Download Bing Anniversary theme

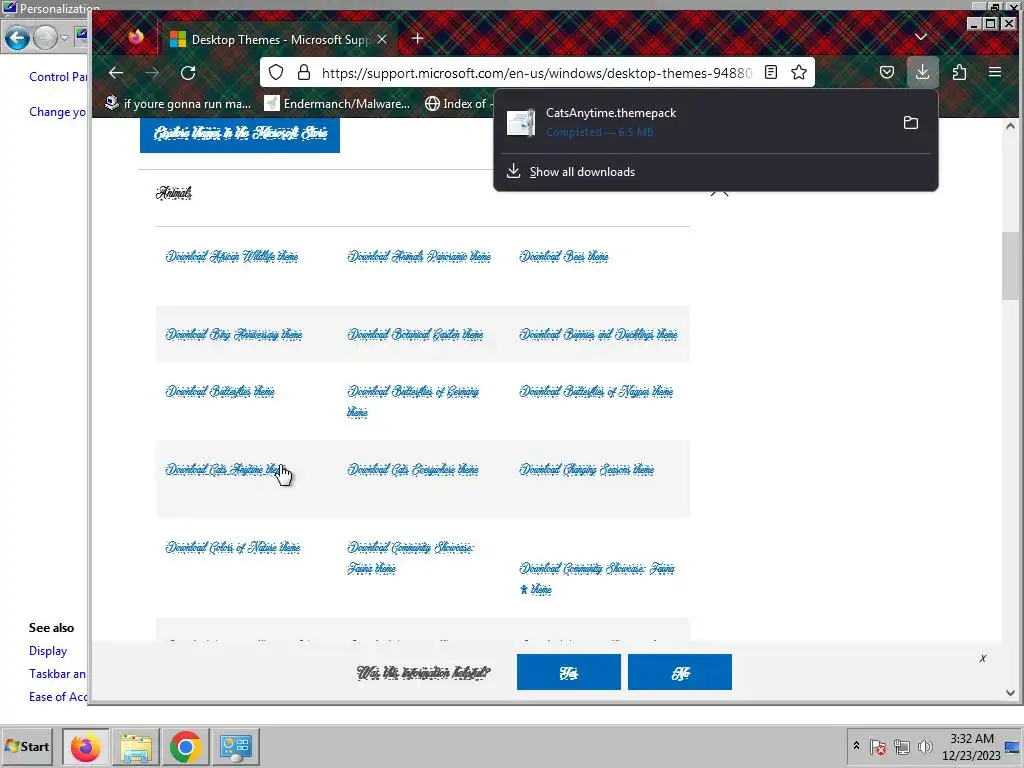(234, 334)
